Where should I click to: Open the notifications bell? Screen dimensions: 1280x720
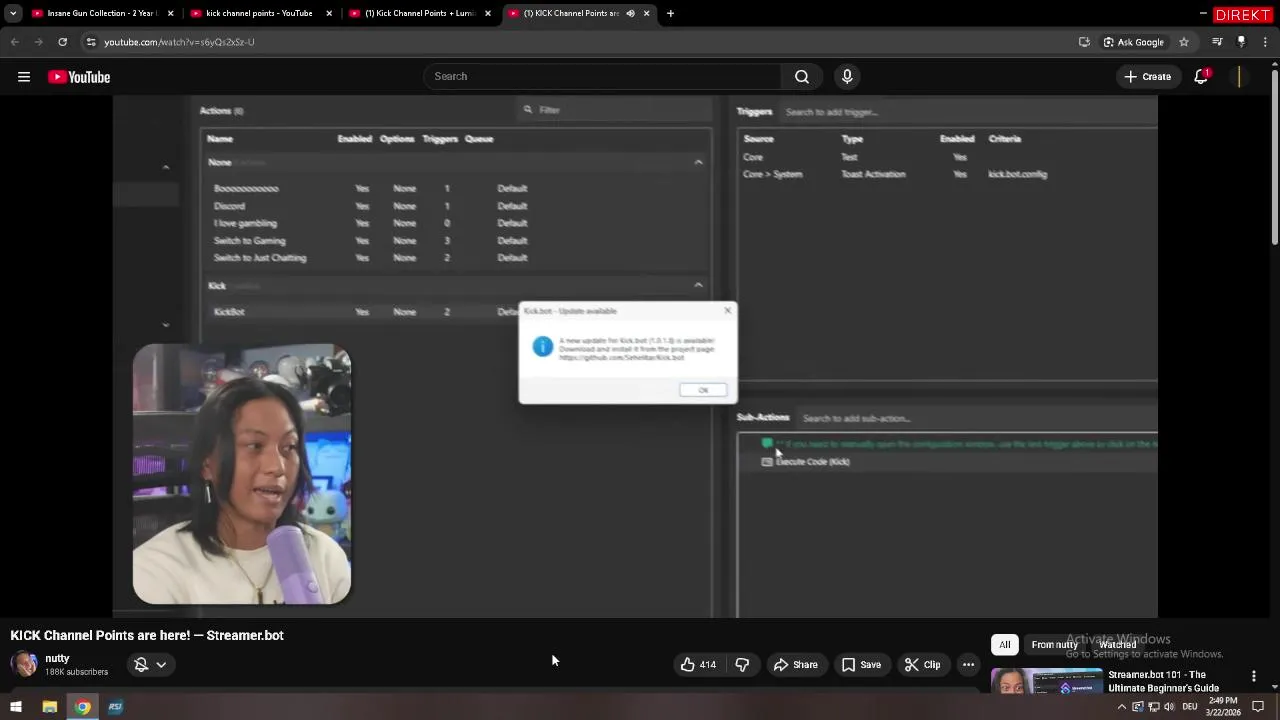[x=1201, y=77]
